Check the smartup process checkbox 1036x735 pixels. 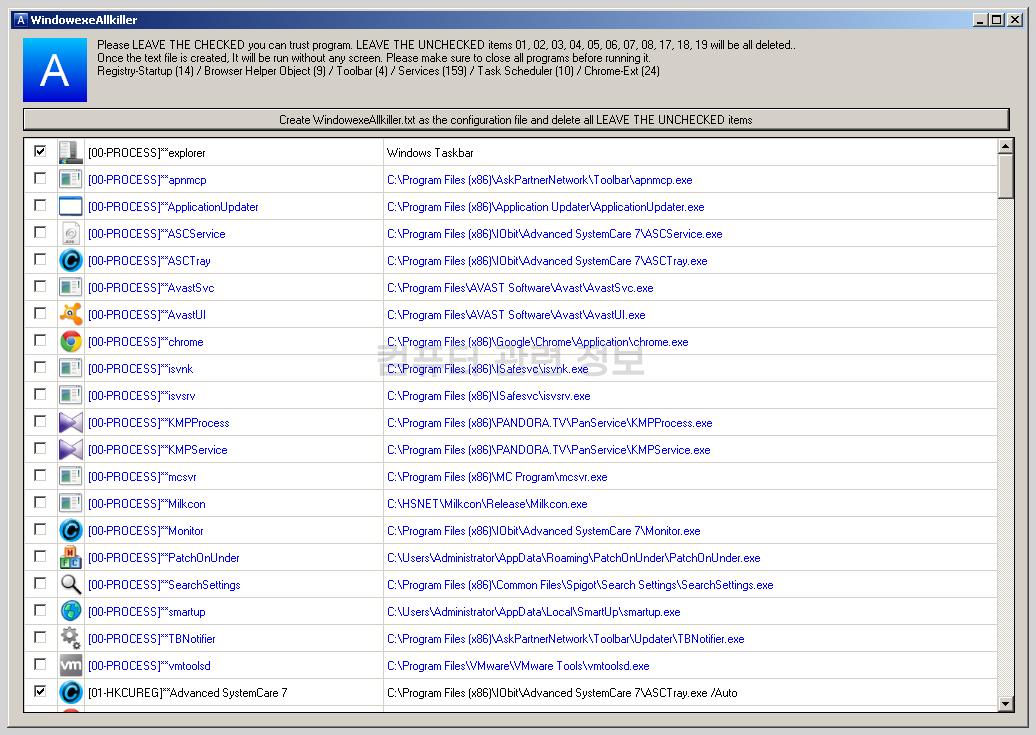[x=40, y=610]
